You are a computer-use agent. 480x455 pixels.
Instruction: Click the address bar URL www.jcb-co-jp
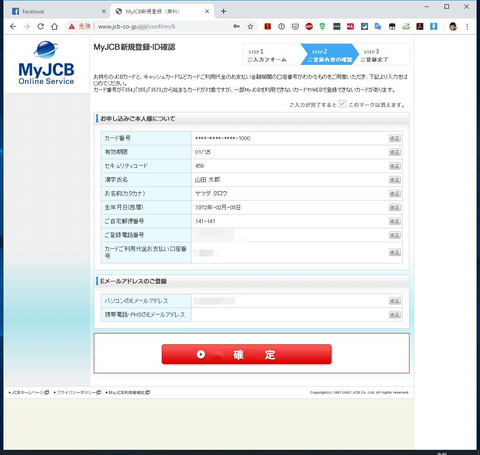coord(136,27)
